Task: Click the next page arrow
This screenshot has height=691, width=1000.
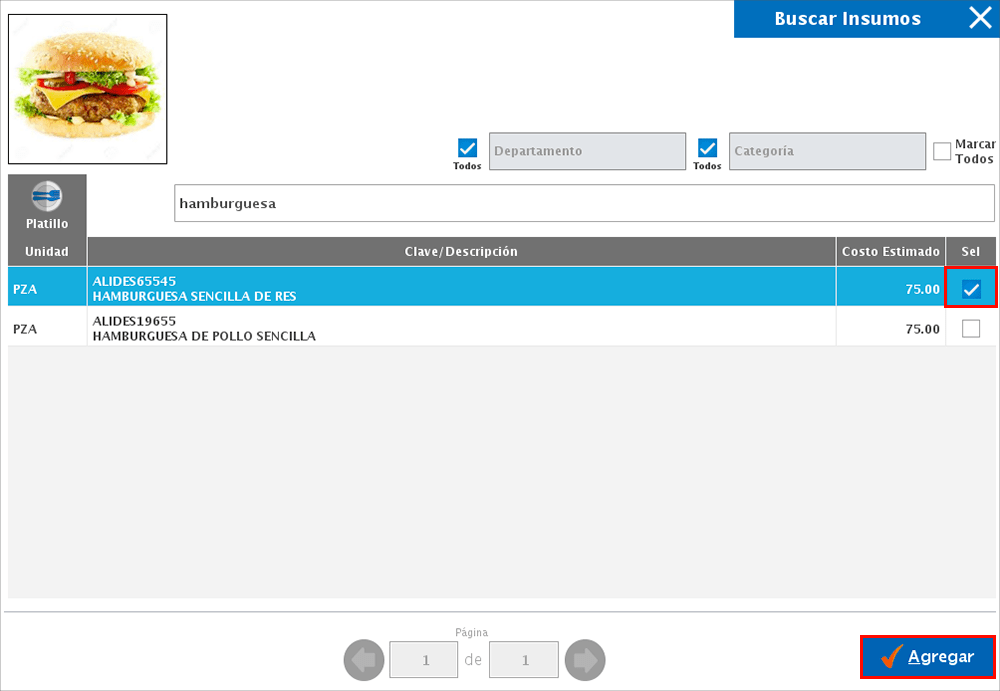Action: tap(585, 659)
